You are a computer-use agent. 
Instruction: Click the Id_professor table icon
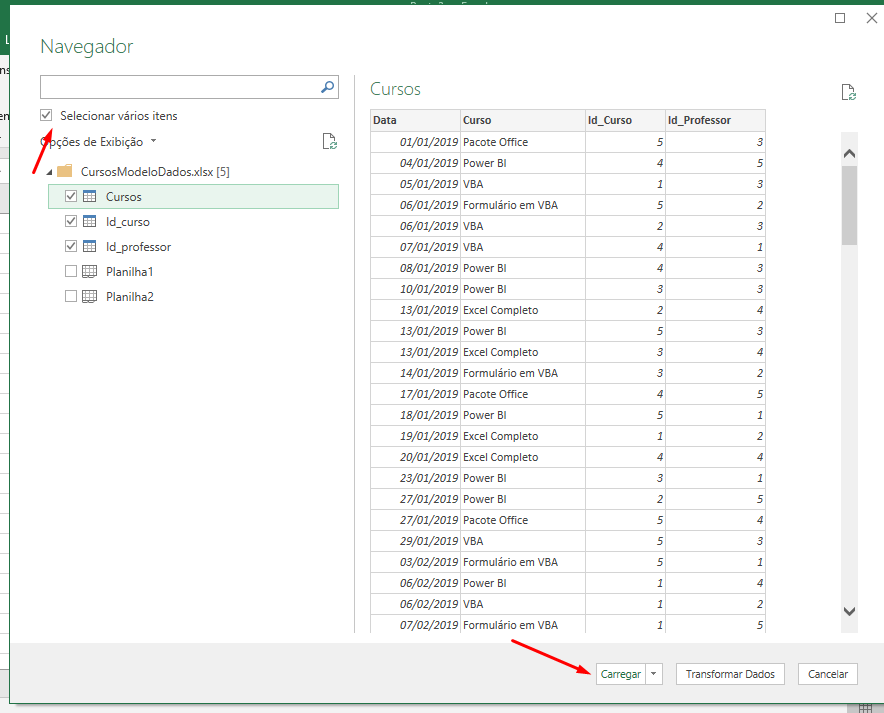pyautogui.click(x=90, y=246)
